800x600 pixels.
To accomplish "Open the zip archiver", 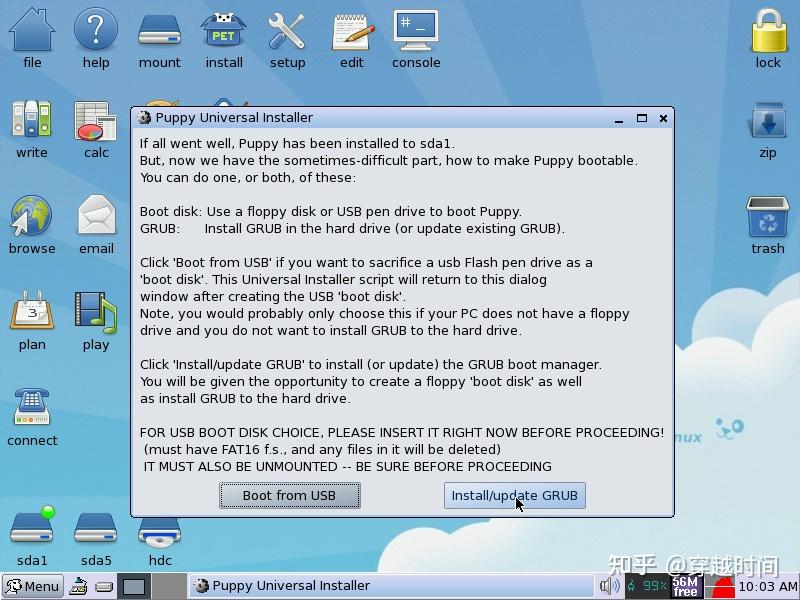I will tap(767, 120).
